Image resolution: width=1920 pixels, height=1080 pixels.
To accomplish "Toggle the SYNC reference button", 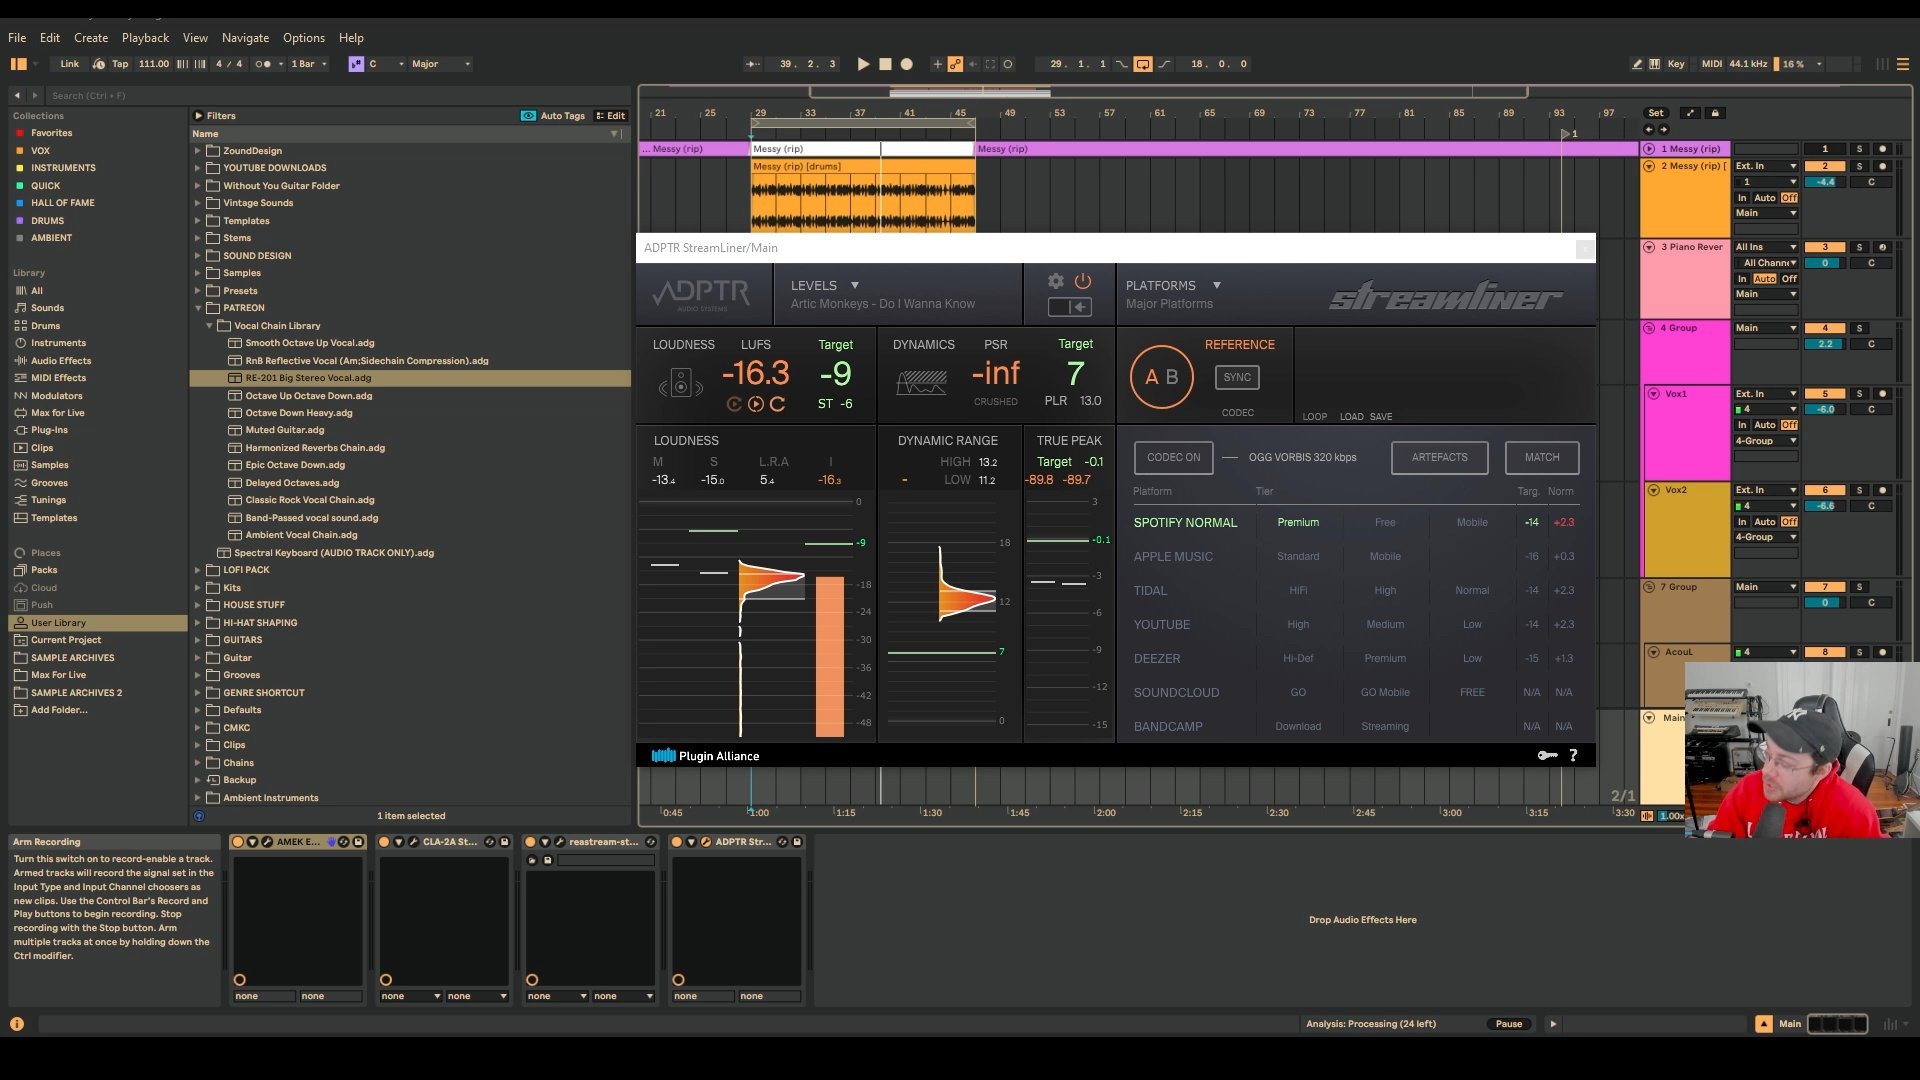I will (1237, 377).
